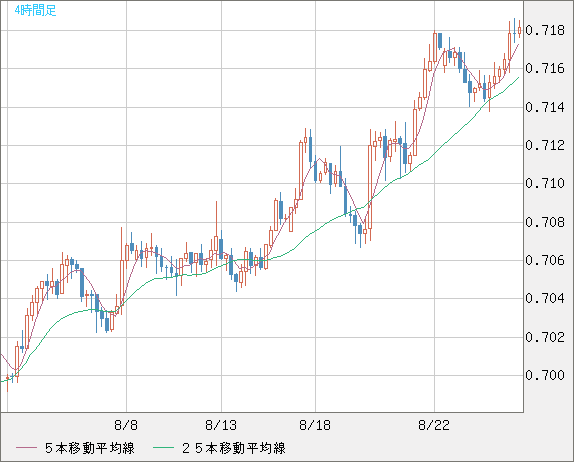574x462 pixels.
Task: Click the last candlestick at the chart's right edge
Action: [x=519, y=29]
